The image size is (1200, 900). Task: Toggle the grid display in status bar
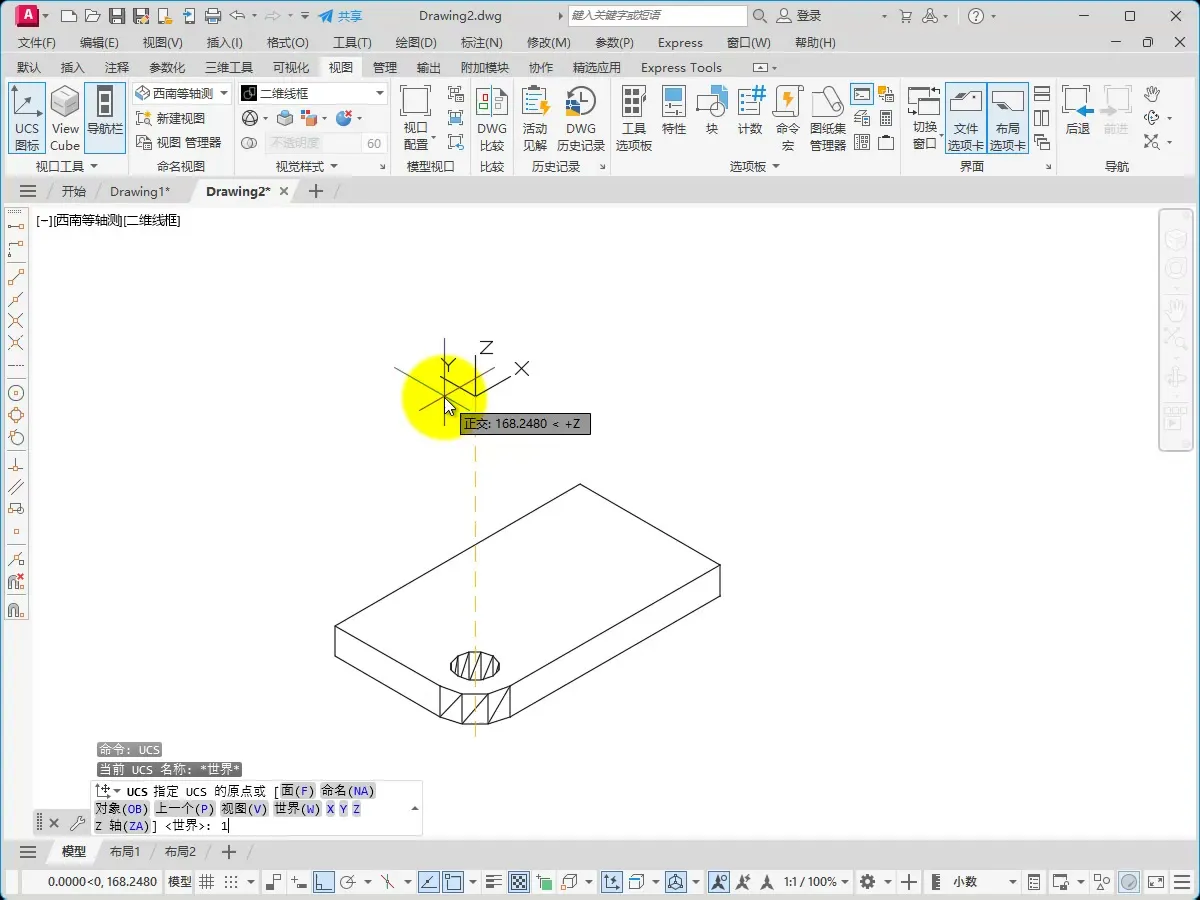207,882
